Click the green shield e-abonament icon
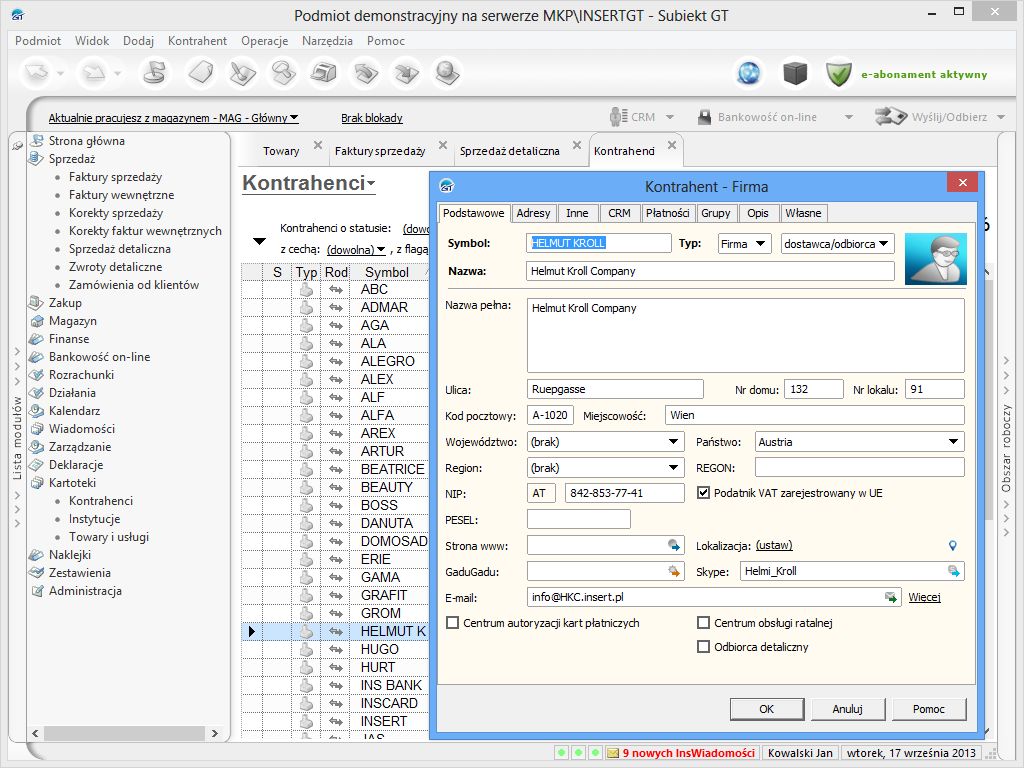This screenshot has height=768, width=1024. tap(838, 73)
